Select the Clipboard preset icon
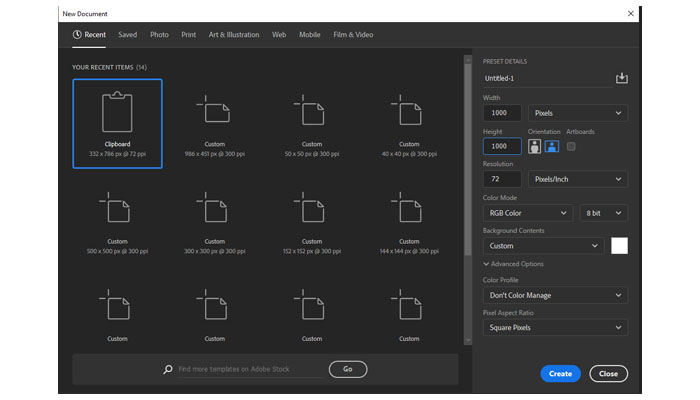This screenshot has height=400, width=700. coord(117,111)
